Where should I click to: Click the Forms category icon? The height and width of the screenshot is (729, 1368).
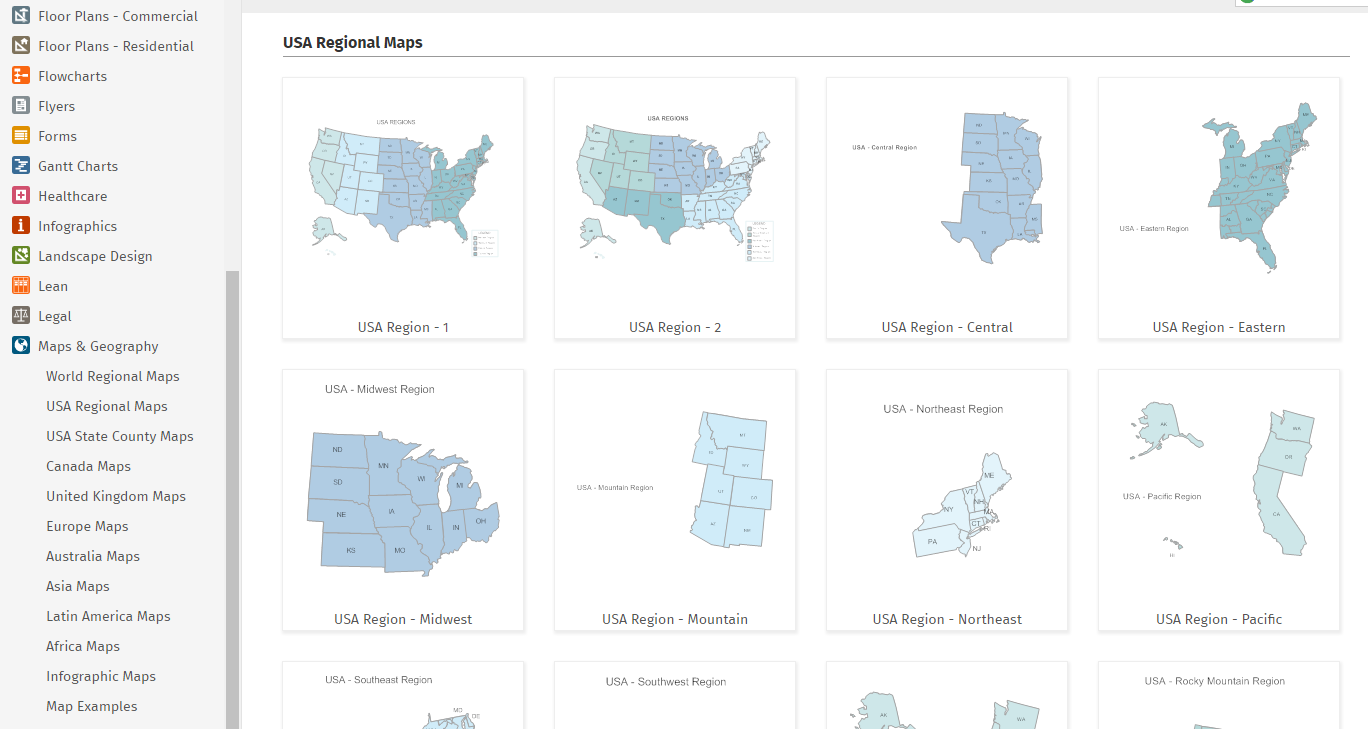click(x=20, y=136)
